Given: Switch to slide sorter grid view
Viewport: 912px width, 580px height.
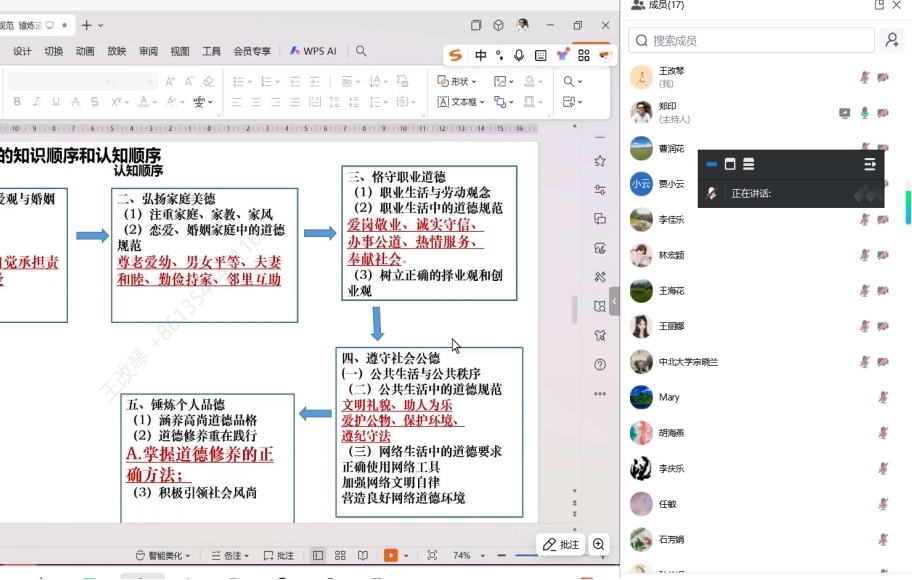Looking at the screenshot, I should pos(340,555).
